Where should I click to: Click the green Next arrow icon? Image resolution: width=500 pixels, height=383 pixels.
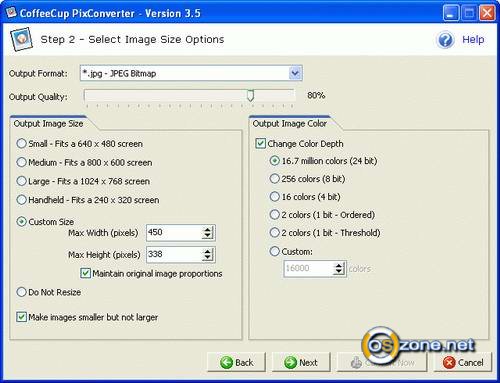click(290, 362)
